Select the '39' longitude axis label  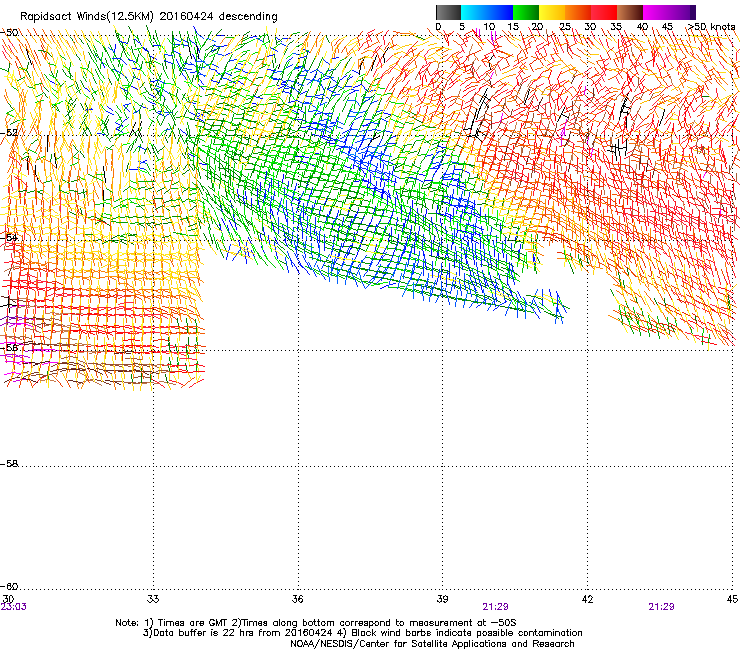coord(442,599)
